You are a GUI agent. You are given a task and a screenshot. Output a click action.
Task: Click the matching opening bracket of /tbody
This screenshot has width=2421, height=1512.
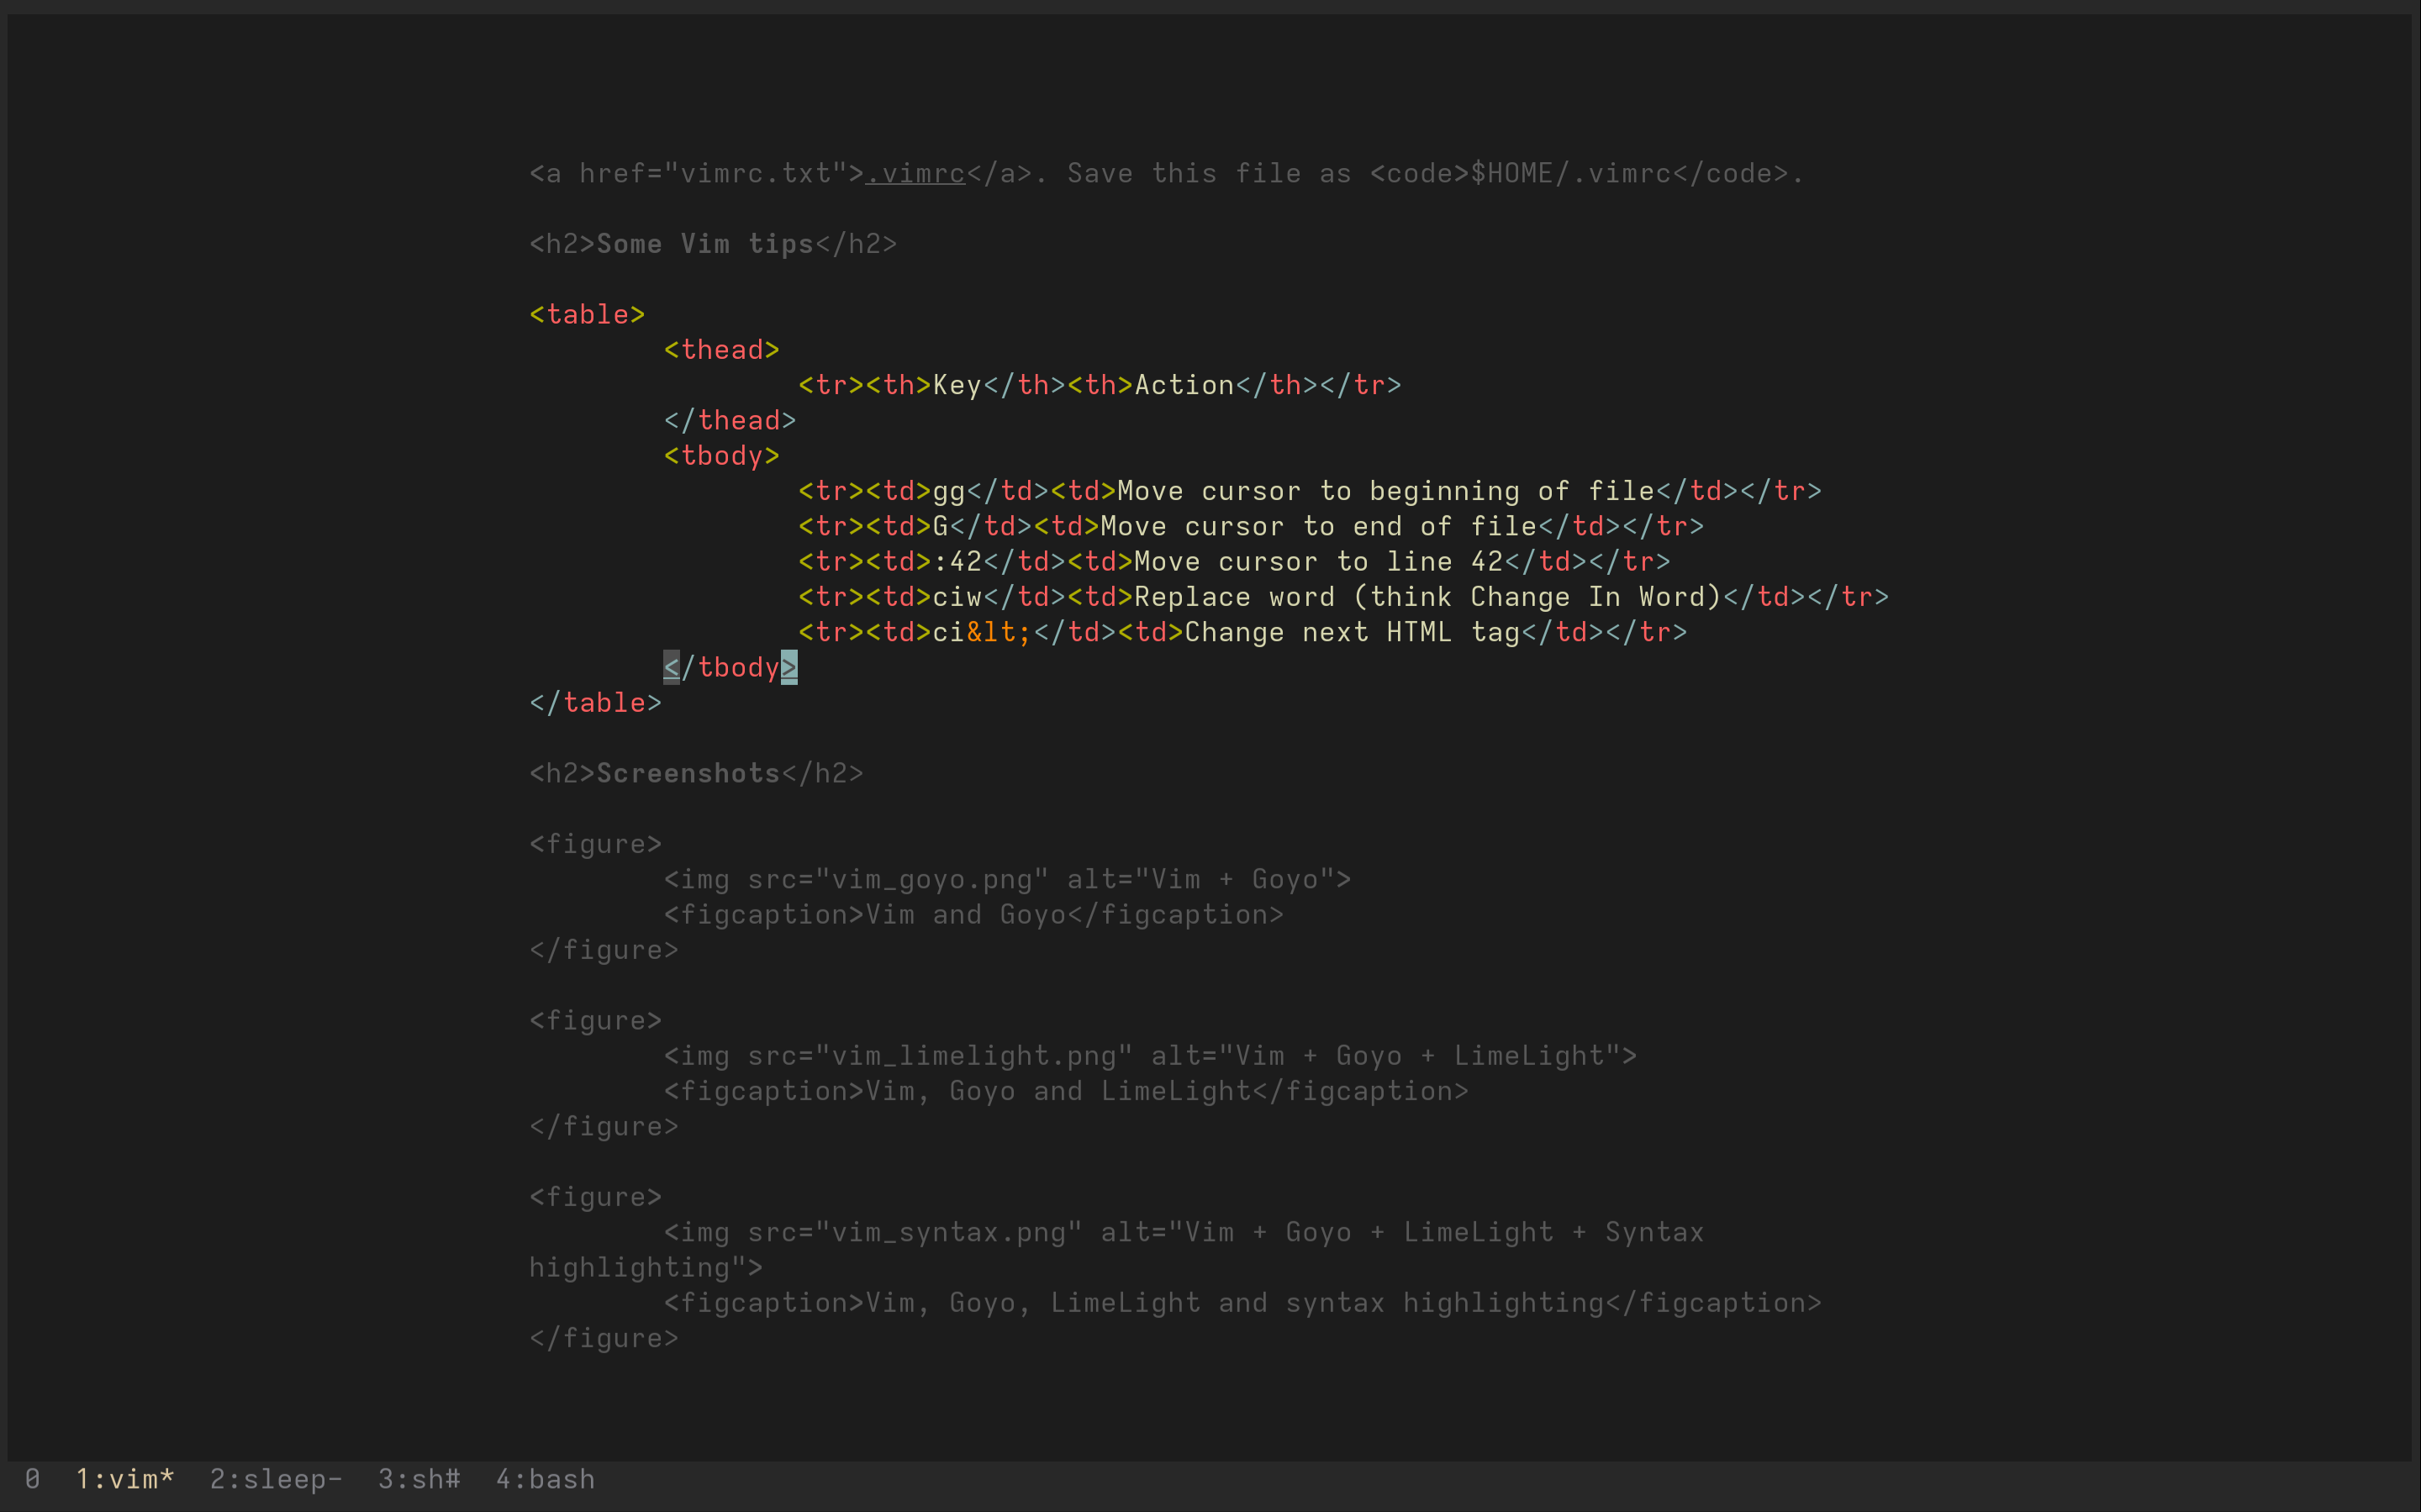click(671, 667)
